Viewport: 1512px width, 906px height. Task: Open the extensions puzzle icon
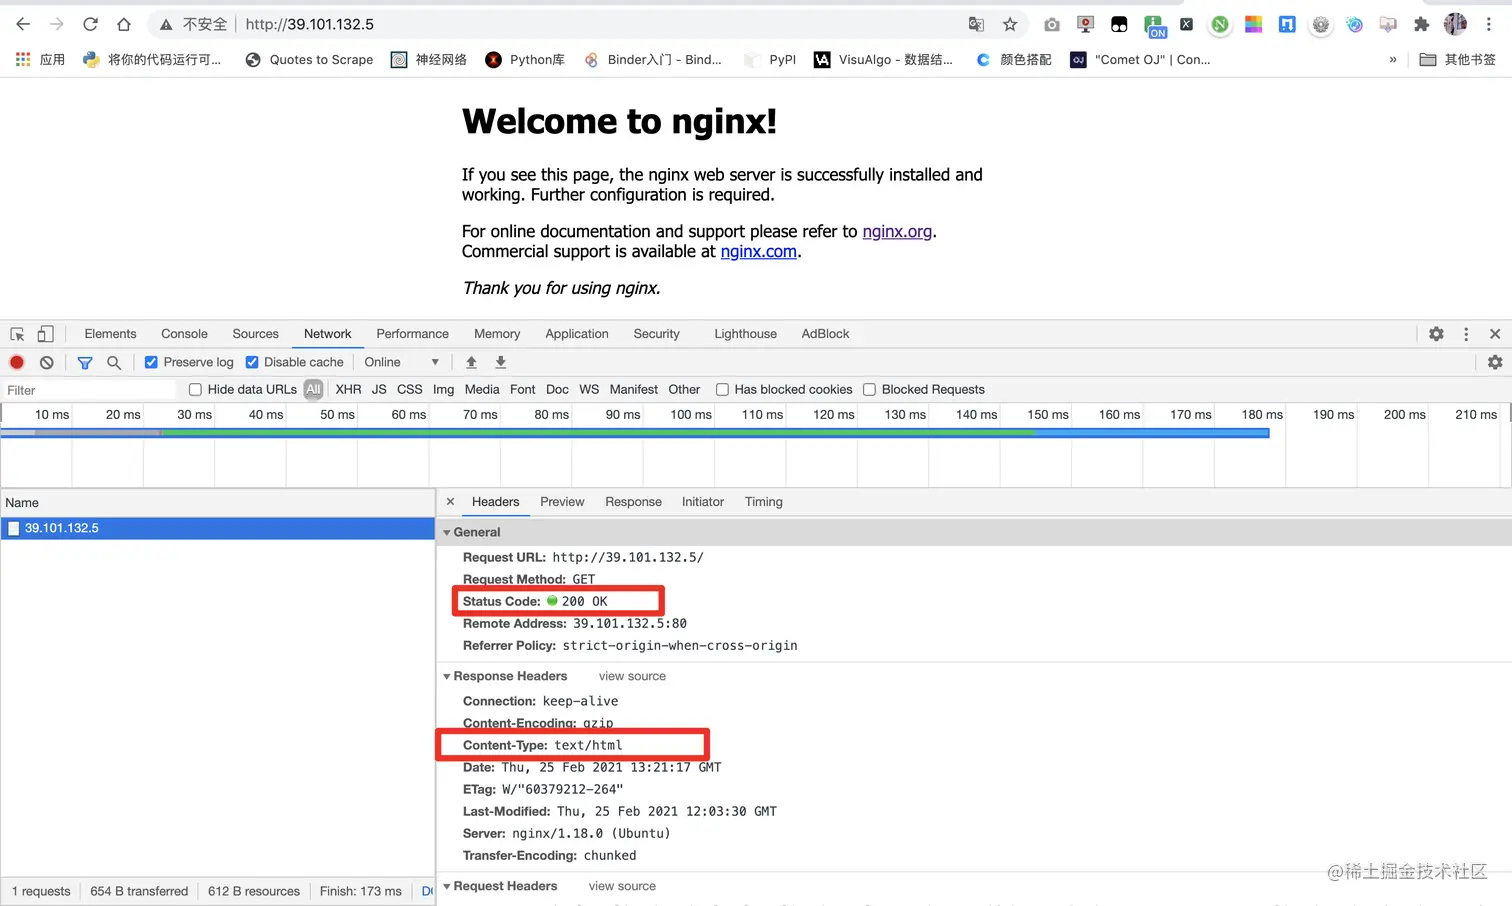point(1421,24)
